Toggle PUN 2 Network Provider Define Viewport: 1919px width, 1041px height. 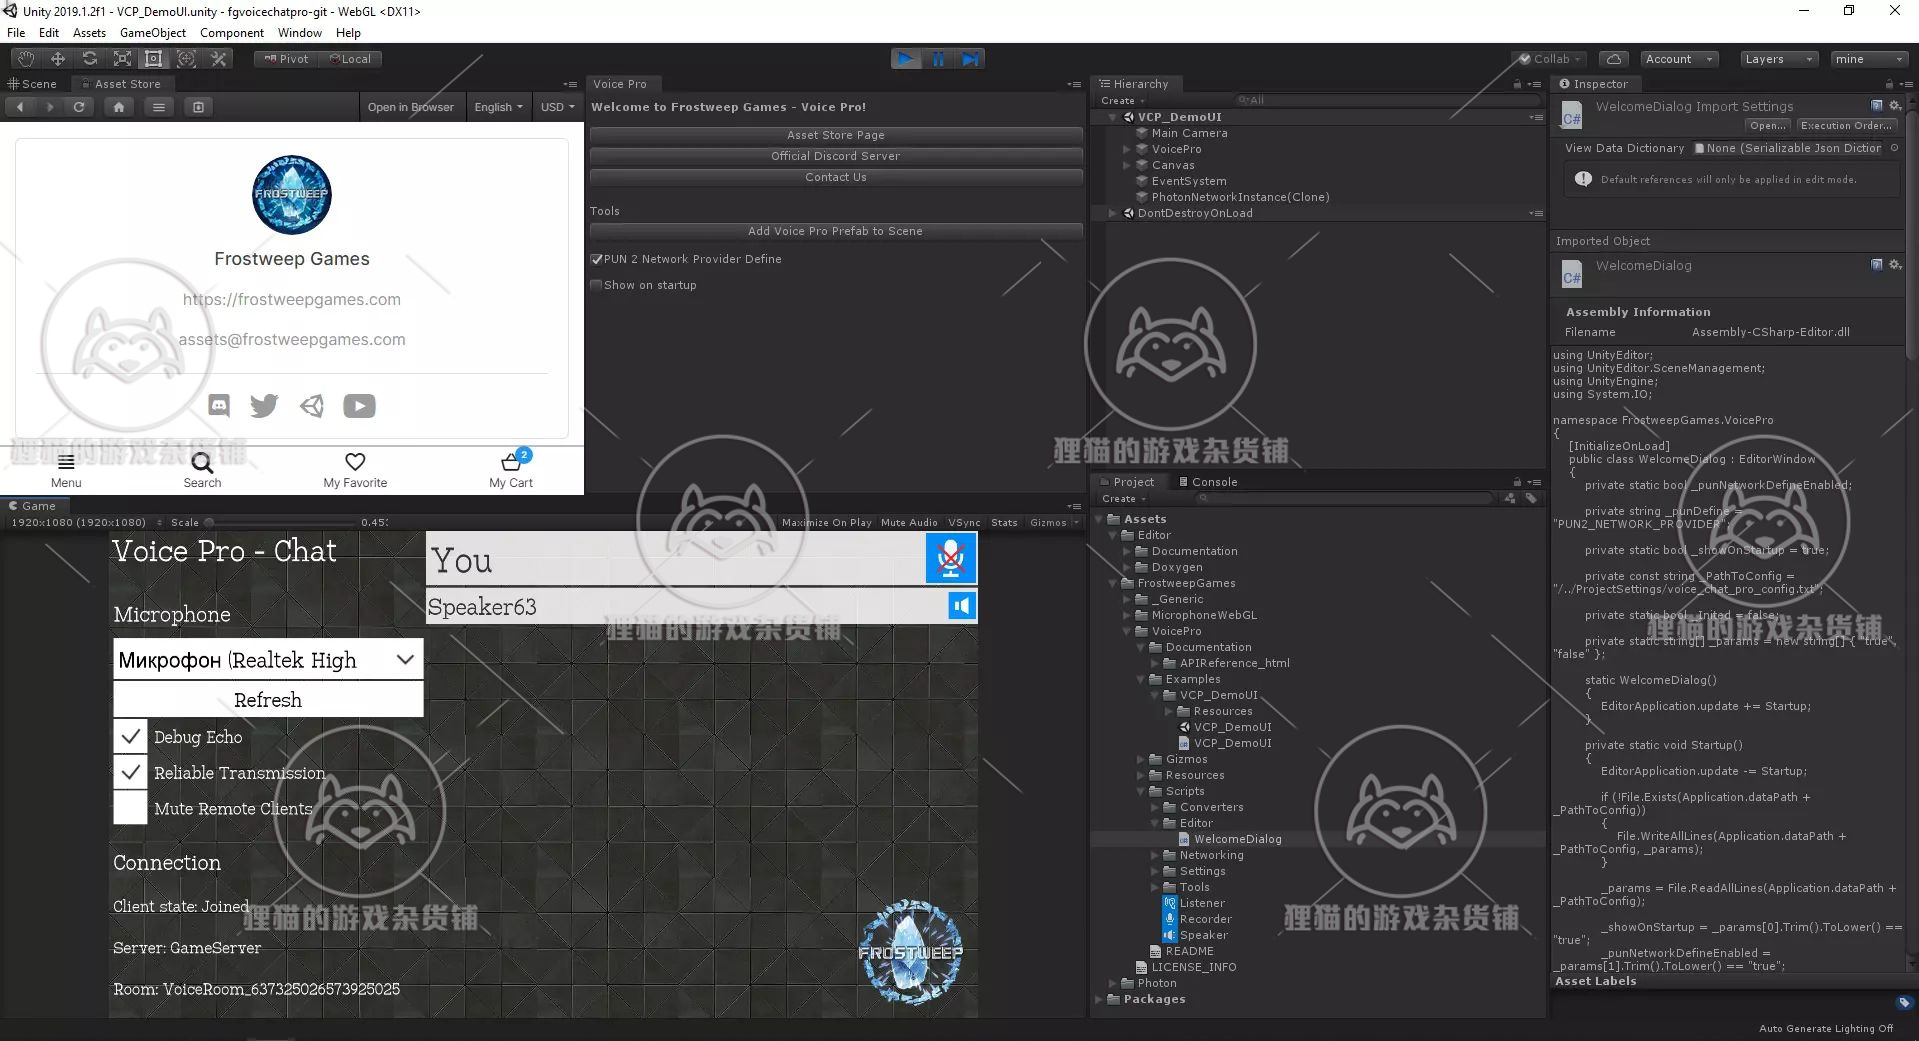tap(597, 259)
